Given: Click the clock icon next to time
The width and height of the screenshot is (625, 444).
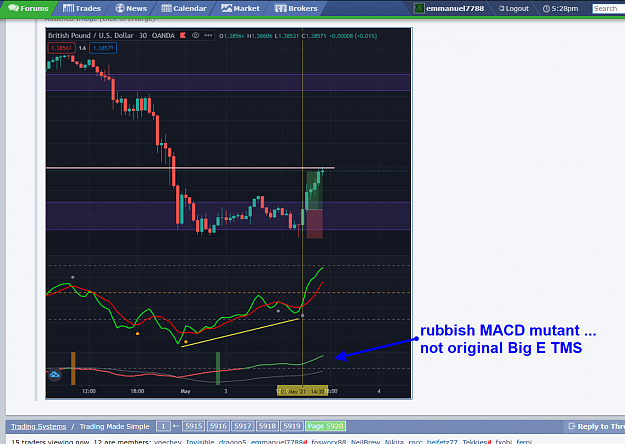Looking at the screenshot, I should 546,8.
